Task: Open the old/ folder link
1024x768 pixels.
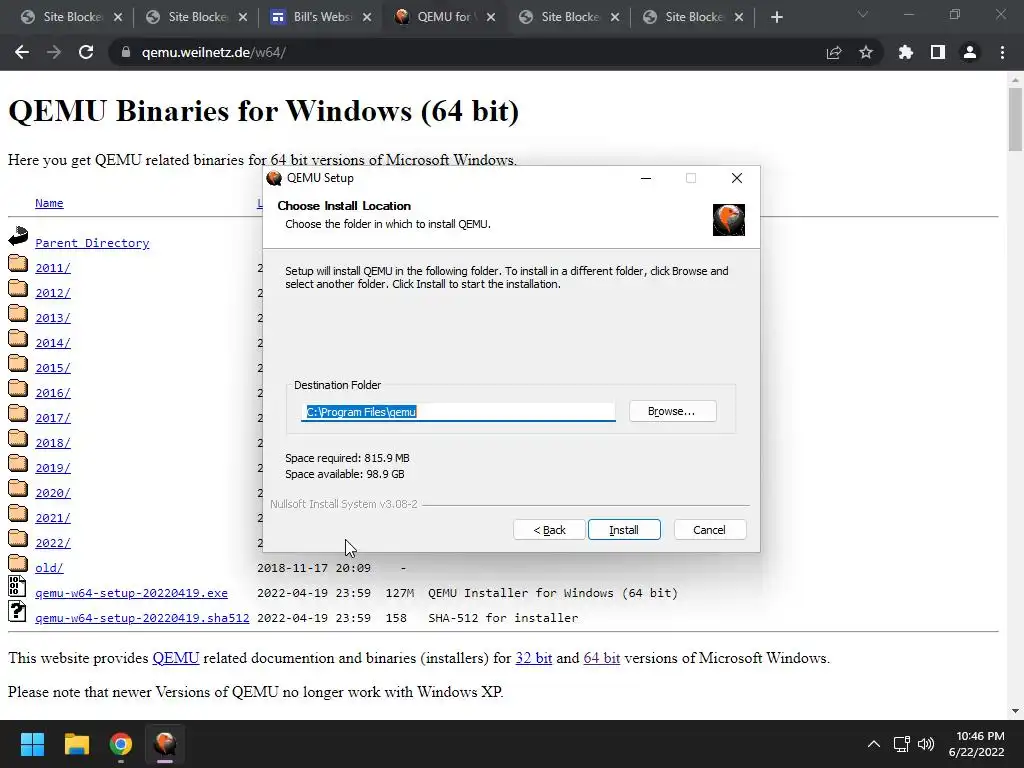Action: pos(49,568)
